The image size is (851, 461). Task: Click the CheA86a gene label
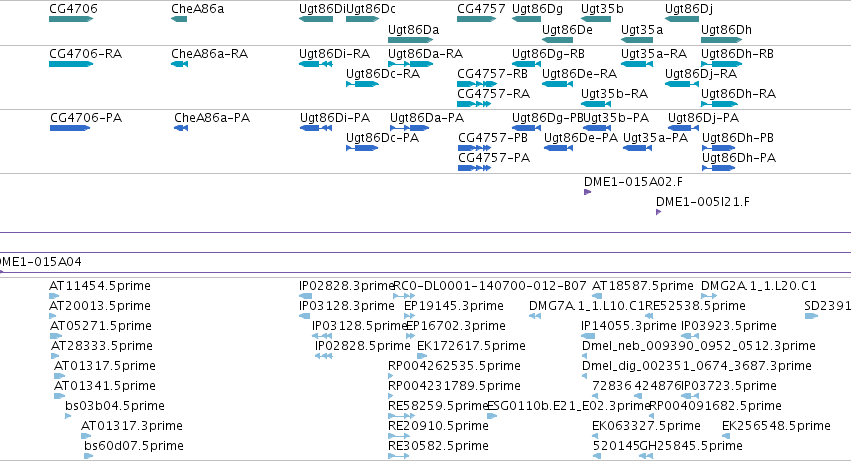click(x=198, y=9)
